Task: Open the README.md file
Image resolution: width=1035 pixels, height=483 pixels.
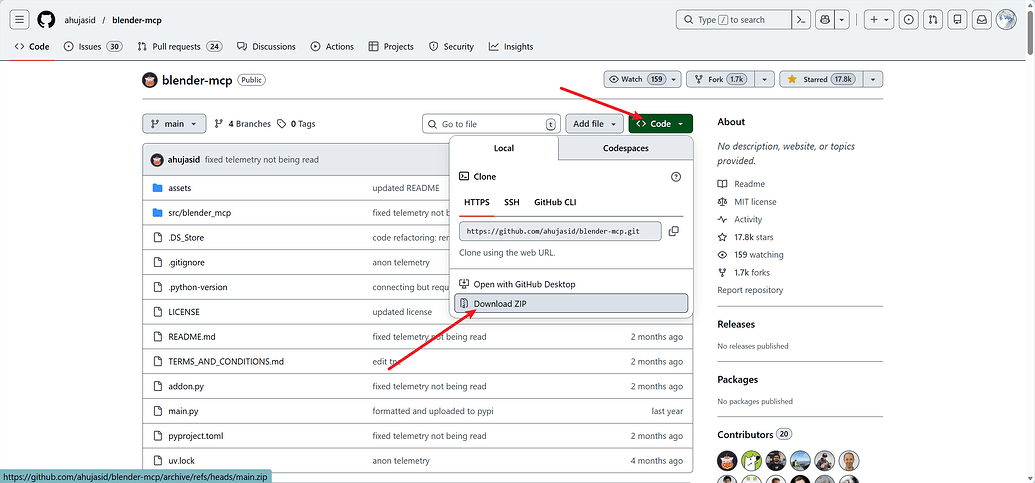Action: (192, 337)
